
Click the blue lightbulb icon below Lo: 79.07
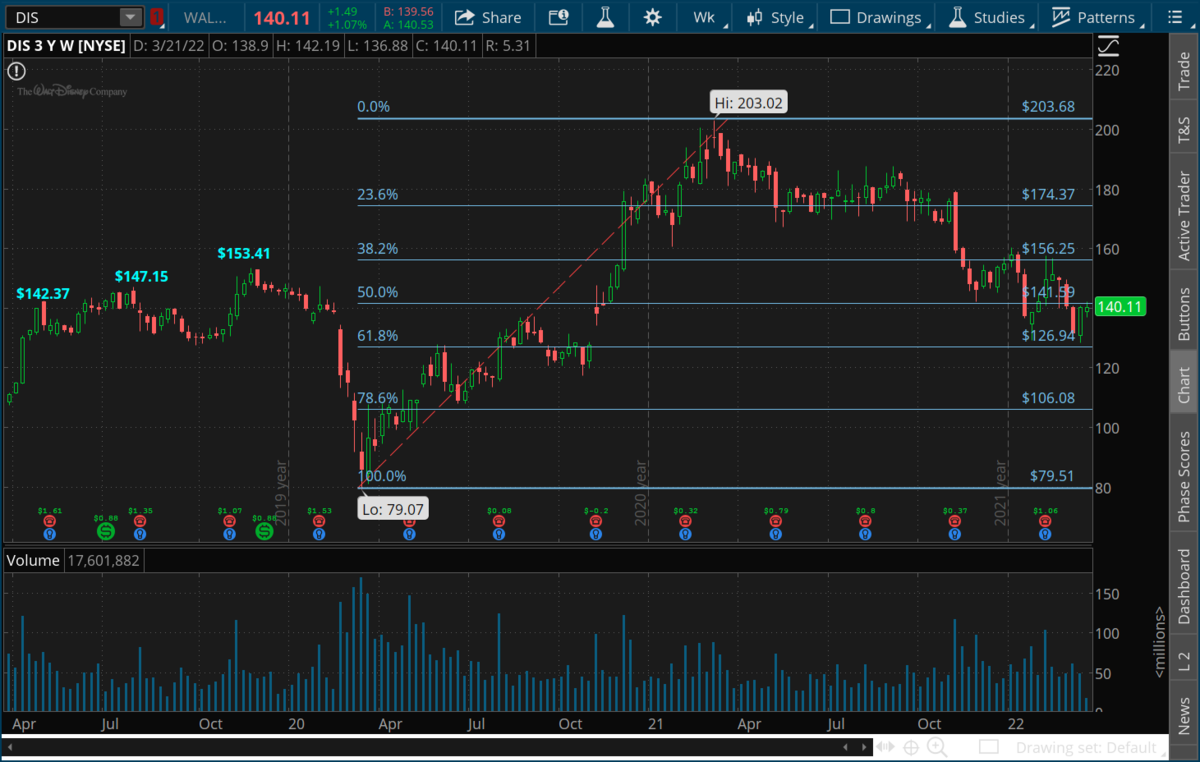pos(409,535)
